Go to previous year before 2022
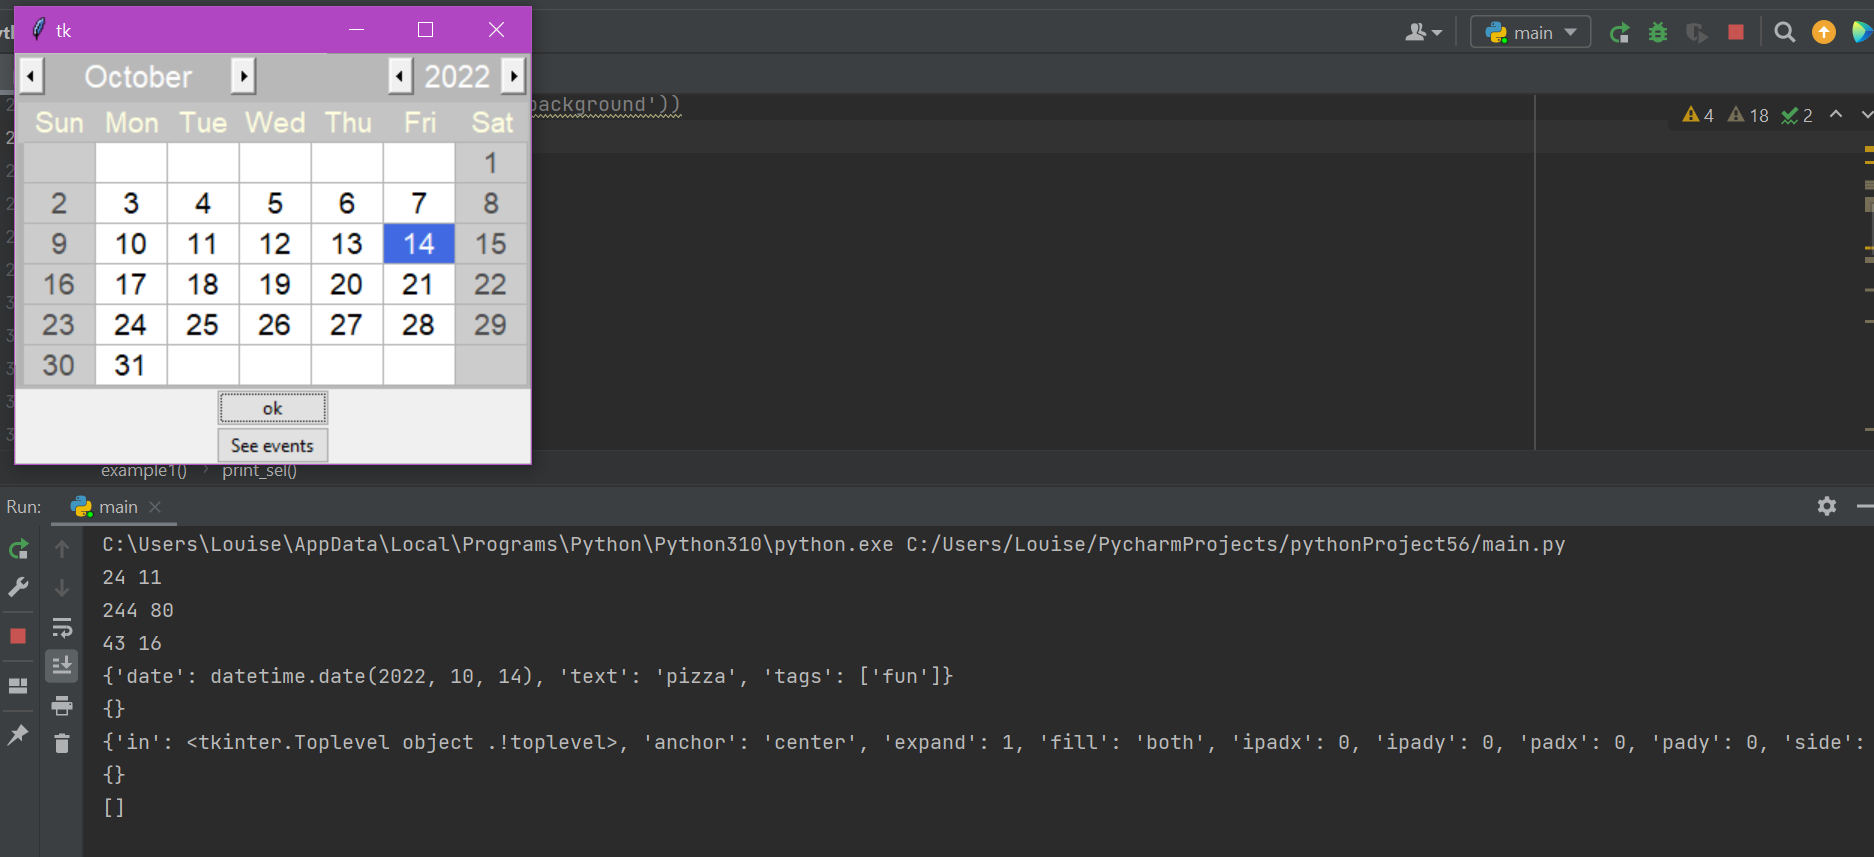Screen dimensions: 1874x857 point(400,76)
